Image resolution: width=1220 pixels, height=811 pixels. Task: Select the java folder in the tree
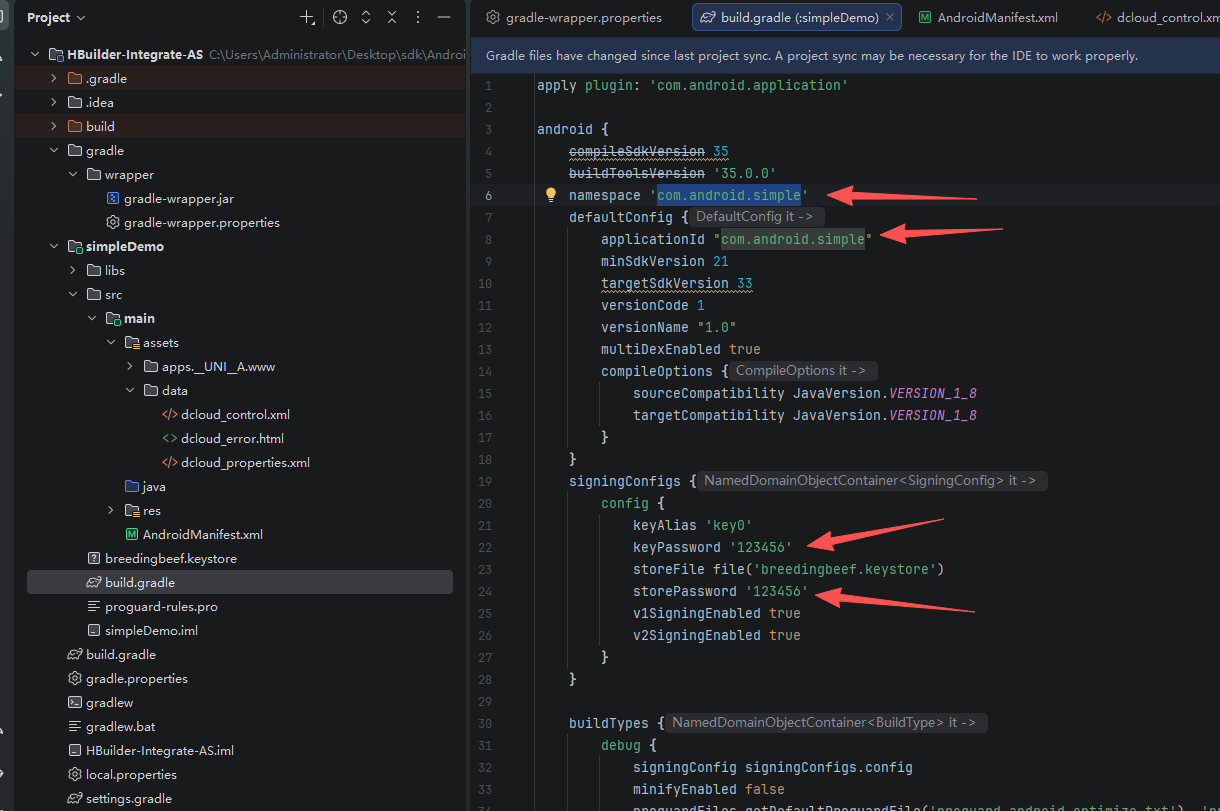(x=154, y=486)
